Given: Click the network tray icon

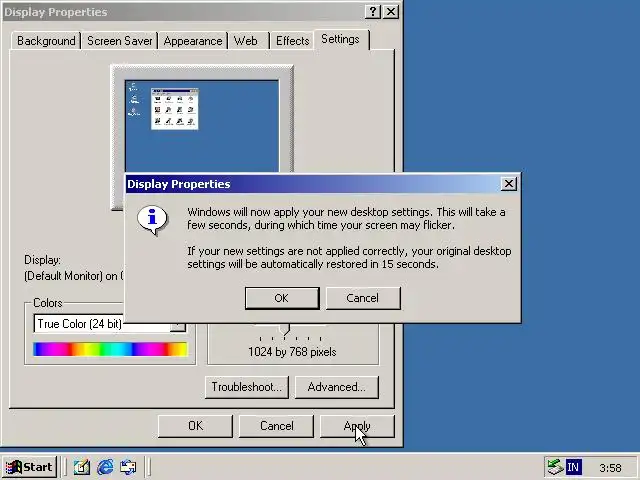Looking at the screenshot, I should [x=555, y=467].
